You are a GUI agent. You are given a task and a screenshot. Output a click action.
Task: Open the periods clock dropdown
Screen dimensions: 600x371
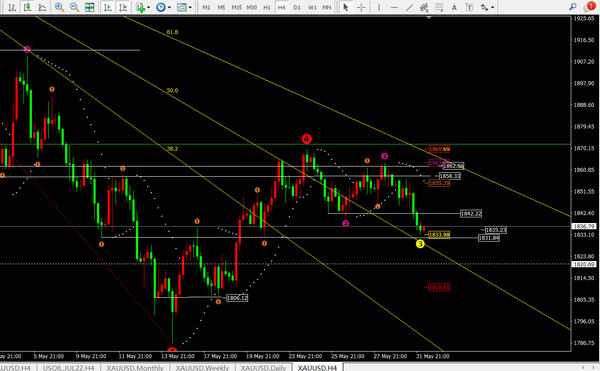click(x=163, y=7)
